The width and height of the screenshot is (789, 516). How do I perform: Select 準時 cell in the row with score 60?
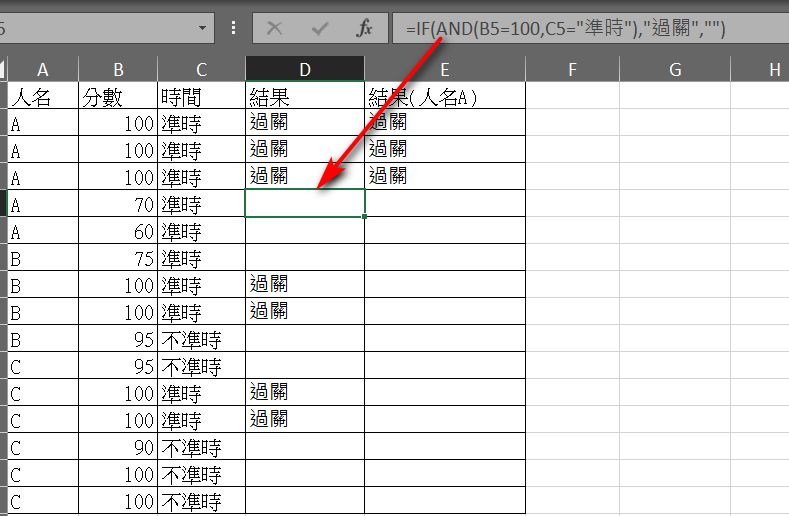click(x=201, y=231)
